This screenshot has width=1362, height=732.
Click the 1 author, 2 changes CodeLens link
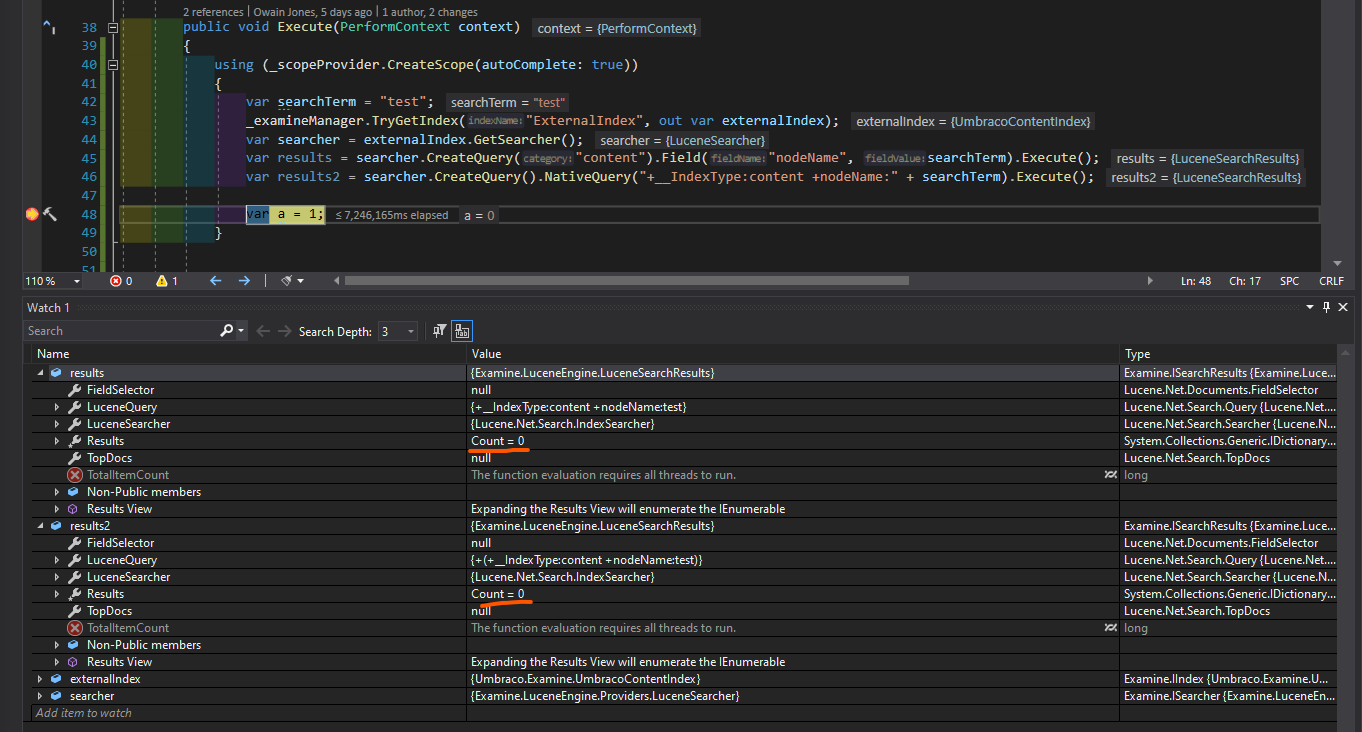coord(430,12)
